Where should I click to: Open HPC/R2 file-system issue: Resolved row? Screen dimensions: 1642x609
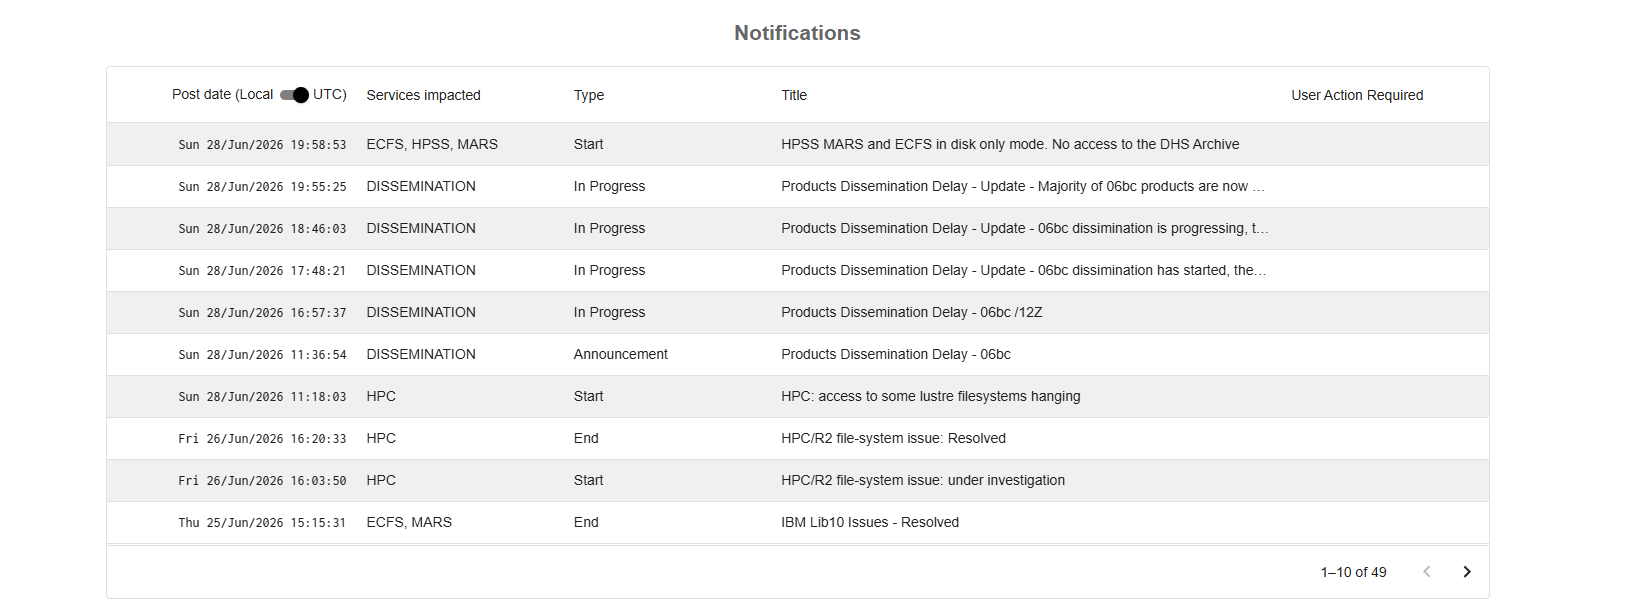click(797, 438)
